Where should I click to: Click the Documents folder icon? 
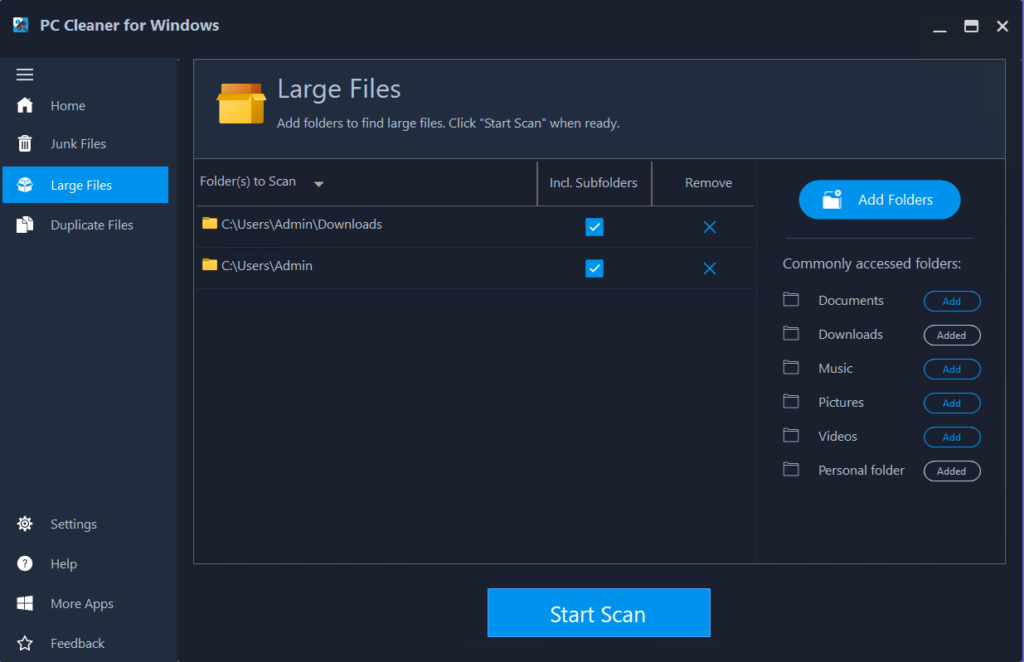tap(791, 299)
